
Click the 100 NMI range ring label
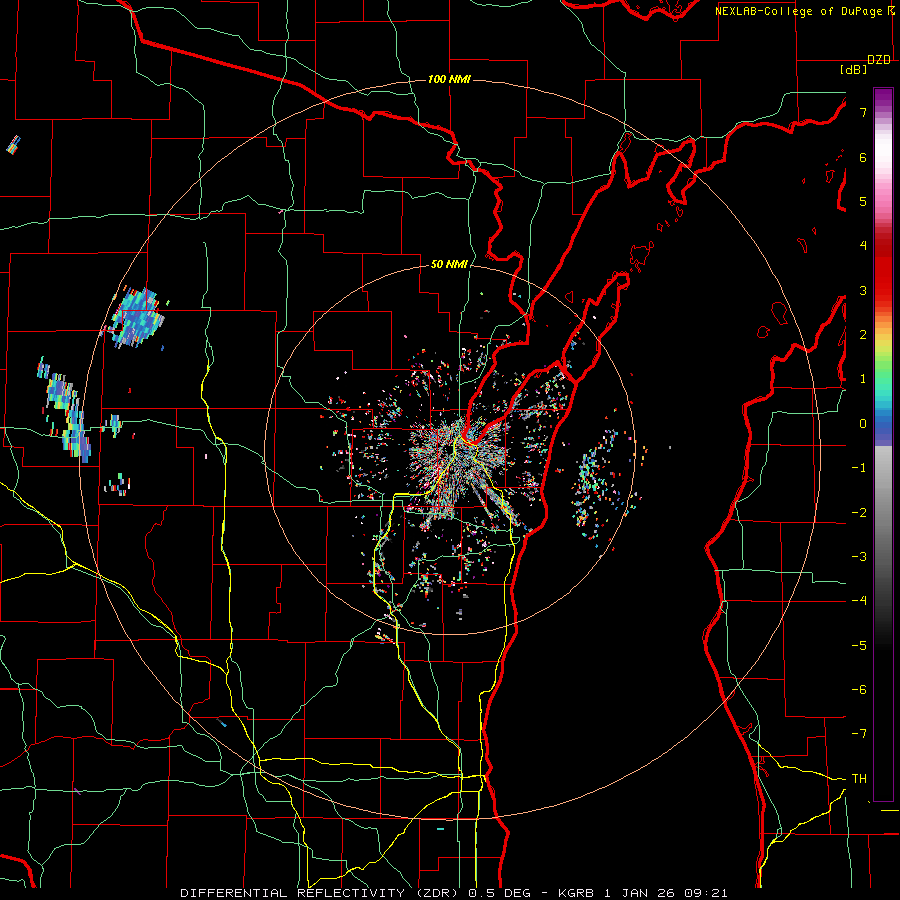tap(449, 79)
